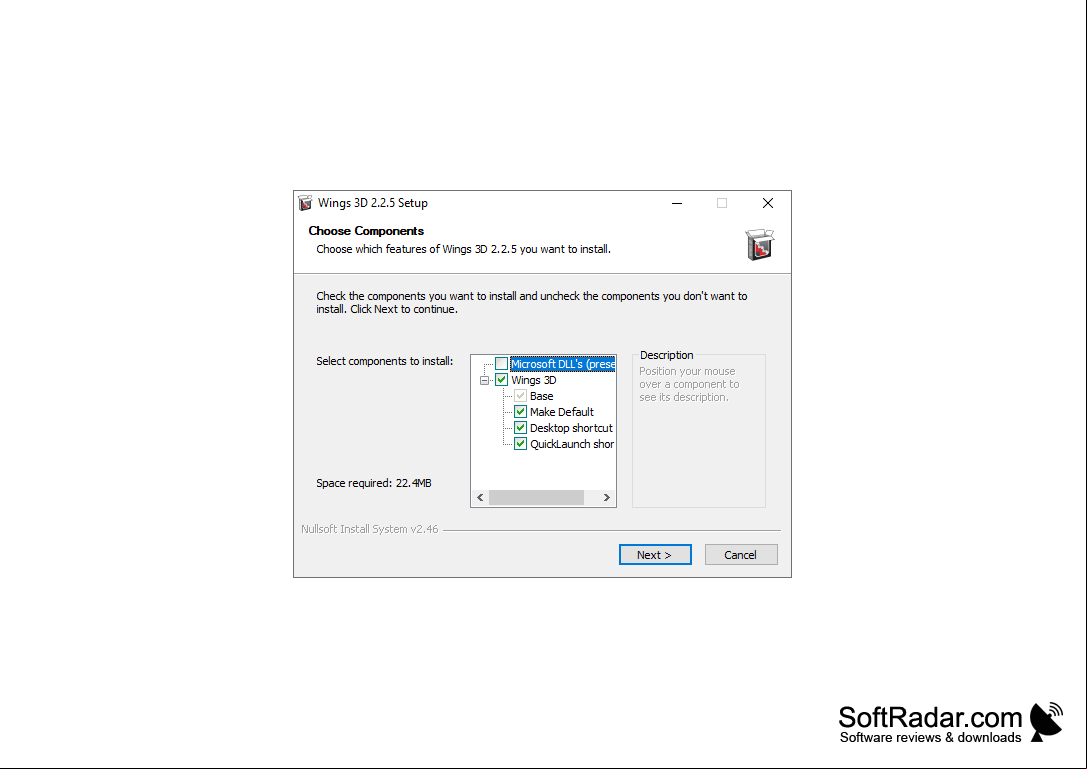Click the Cancel button
Viewport: 1087px width, 769px height.
(741, 555)
